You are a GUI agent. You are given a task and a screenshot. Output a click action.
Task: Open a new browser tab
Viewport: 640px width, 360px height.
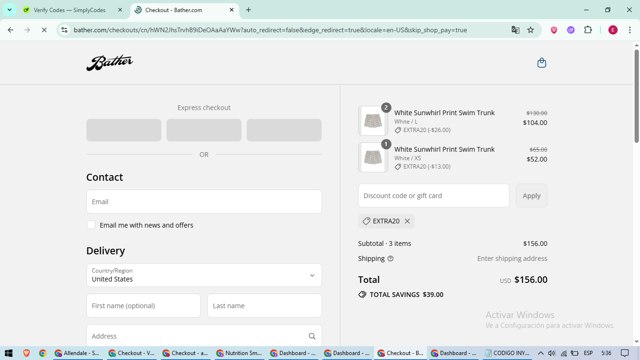(248, 10)
